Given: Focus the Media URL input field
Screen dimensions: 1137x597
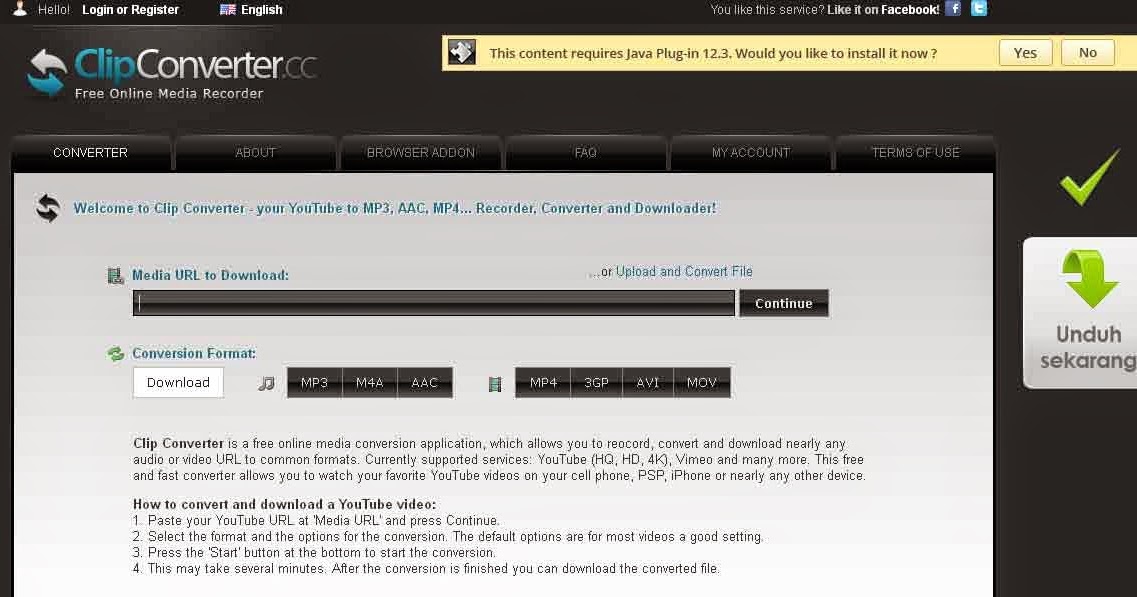Looking at the screenshot, I should pyautogui.click(x=434, y=303).
